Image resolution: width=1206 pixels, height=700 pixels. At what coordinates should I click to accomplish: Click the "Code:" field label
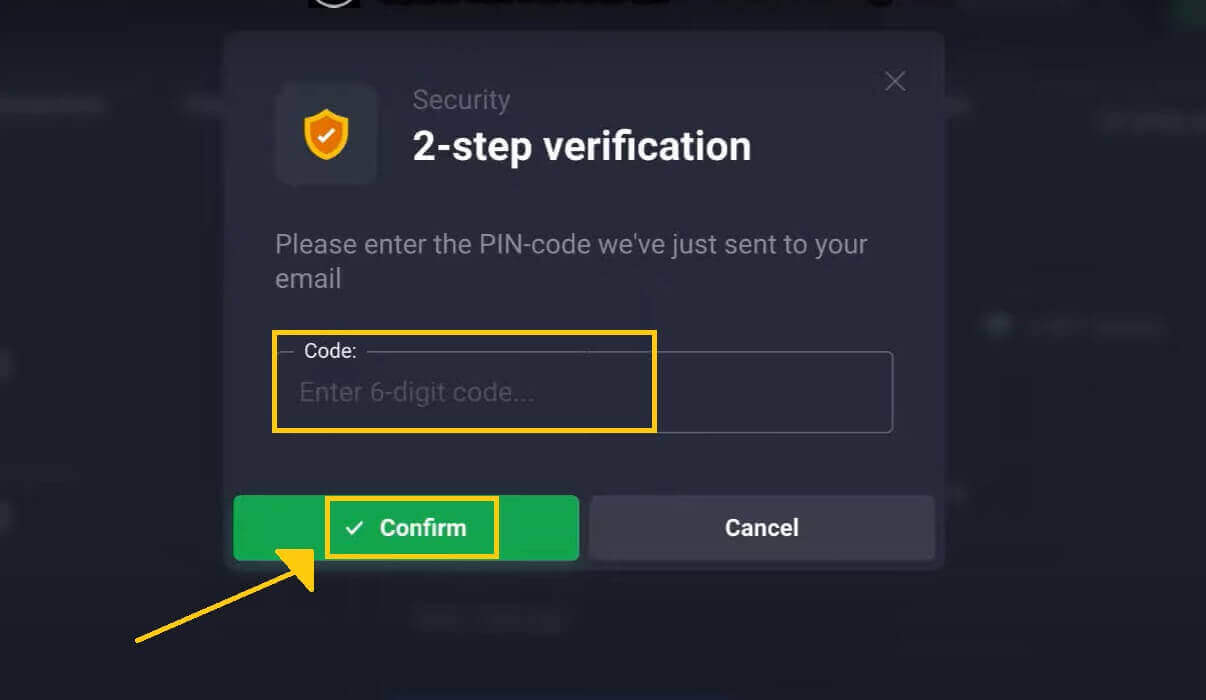tap(330, 352)
